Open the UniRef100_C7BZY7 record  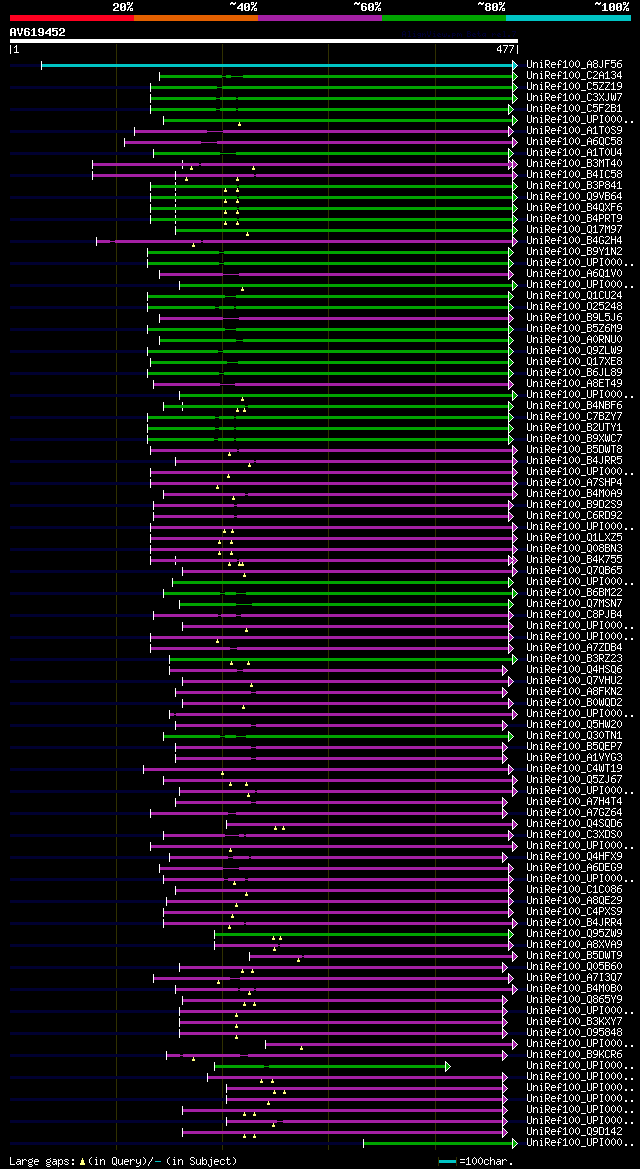click(x=574, y=417)
